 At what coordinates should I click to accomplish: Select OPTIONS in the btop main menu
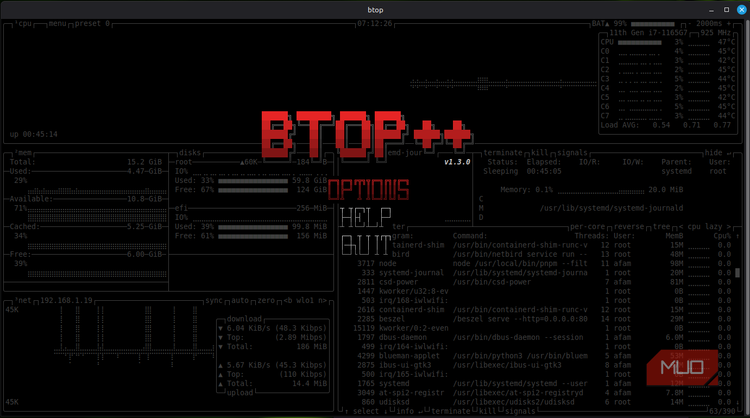(x=368, y=190)
